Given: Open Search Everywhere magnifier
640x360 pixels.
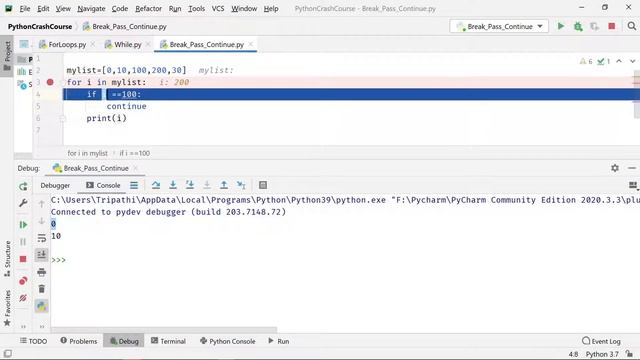Looking at the screenshot, I should click(631, 26).
